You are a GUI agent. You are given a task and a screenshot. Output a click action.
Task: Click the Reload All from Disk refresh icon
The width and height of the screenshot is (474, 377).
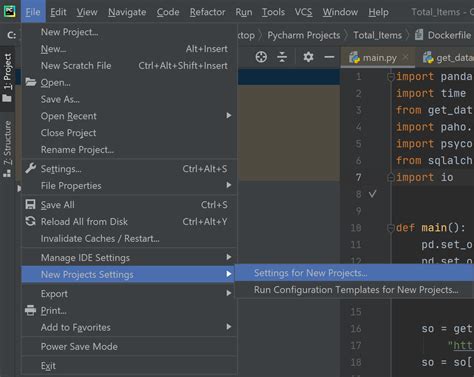30,221
